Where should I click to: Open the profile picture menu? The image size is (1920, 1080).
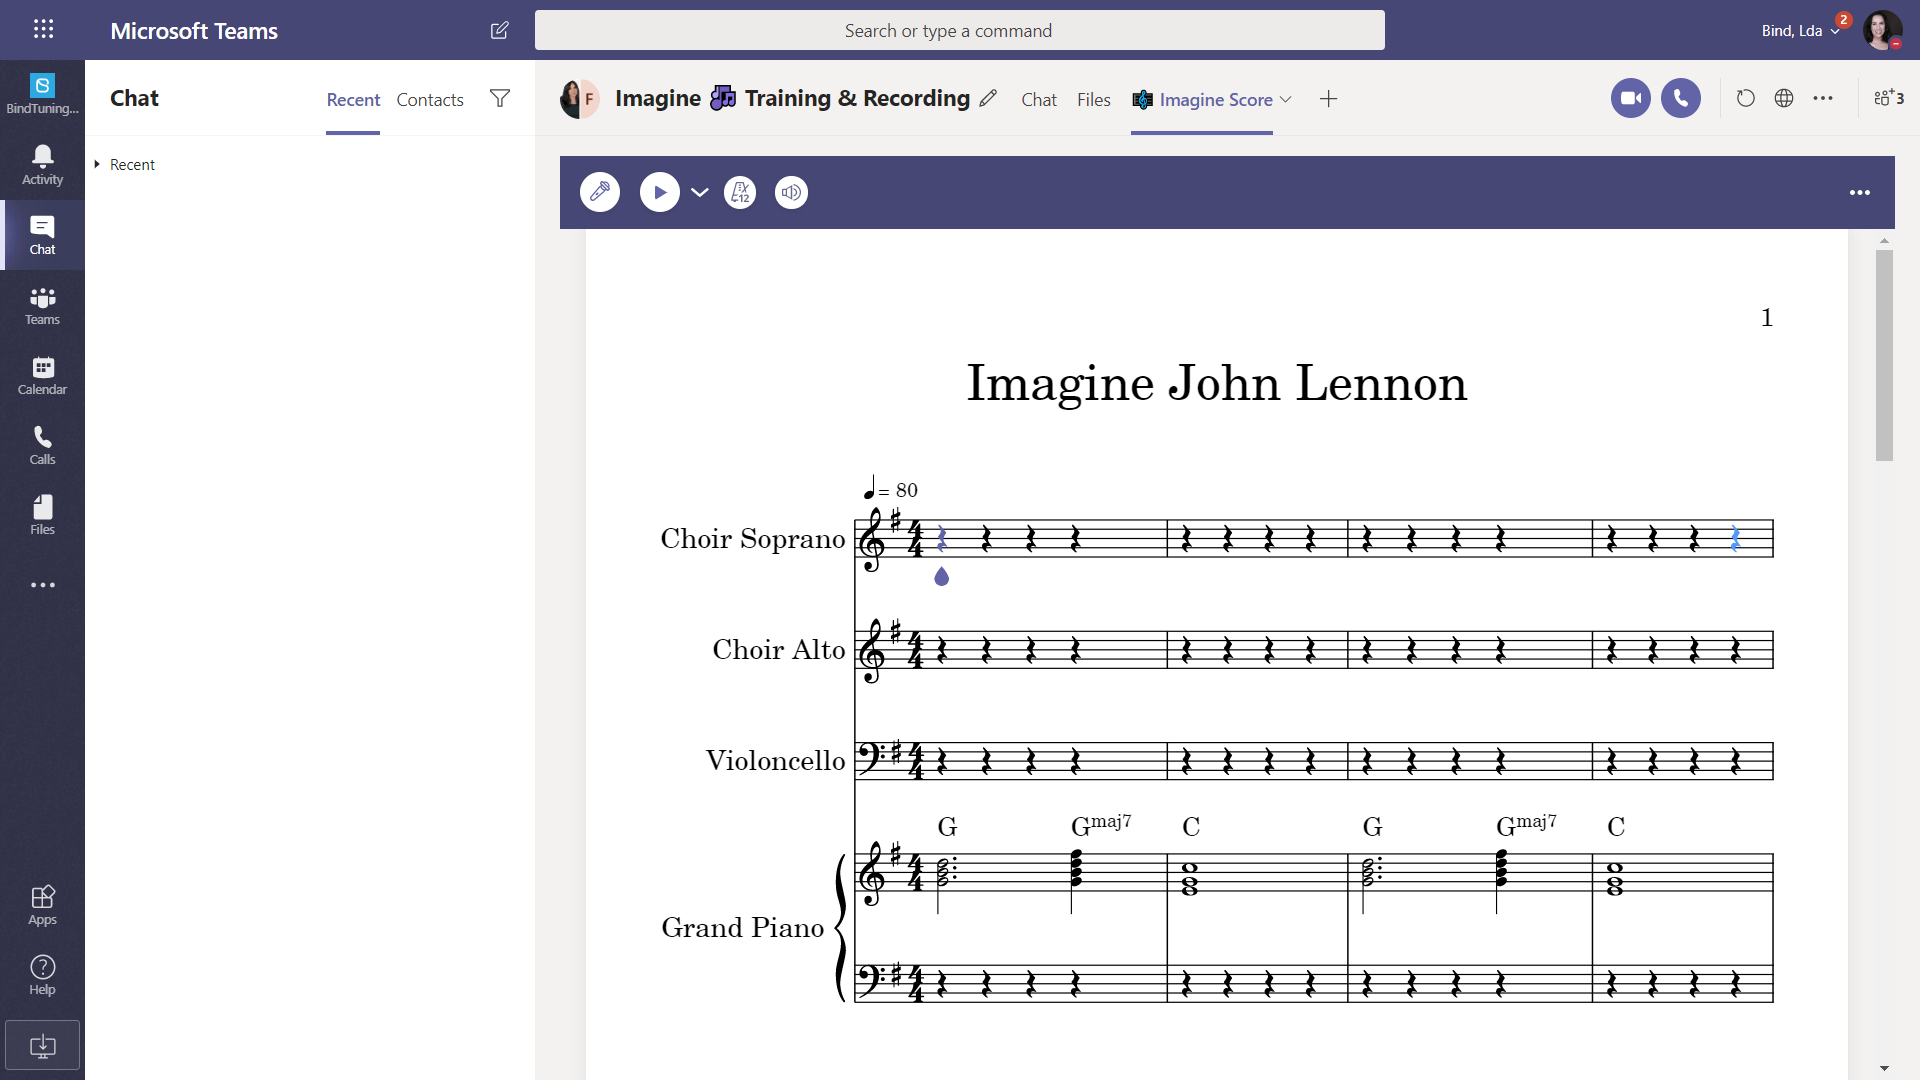pos(1882,30)
